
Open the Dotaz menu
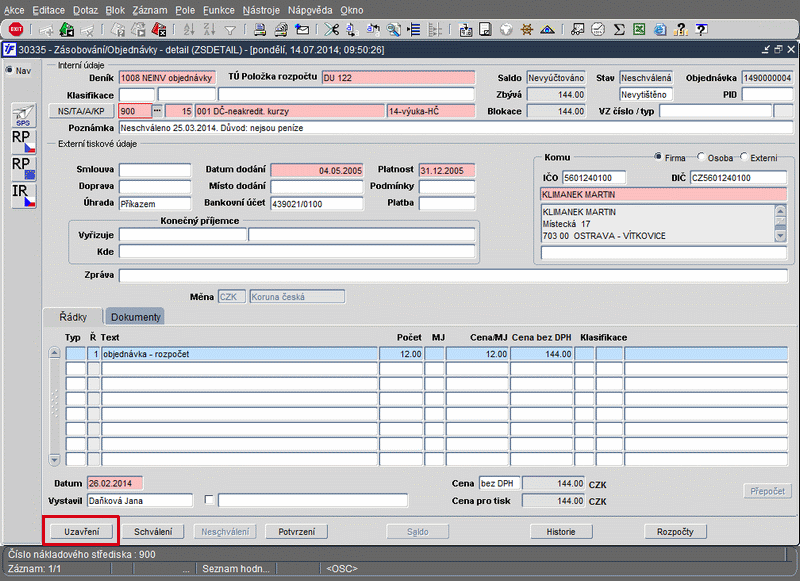85,10
